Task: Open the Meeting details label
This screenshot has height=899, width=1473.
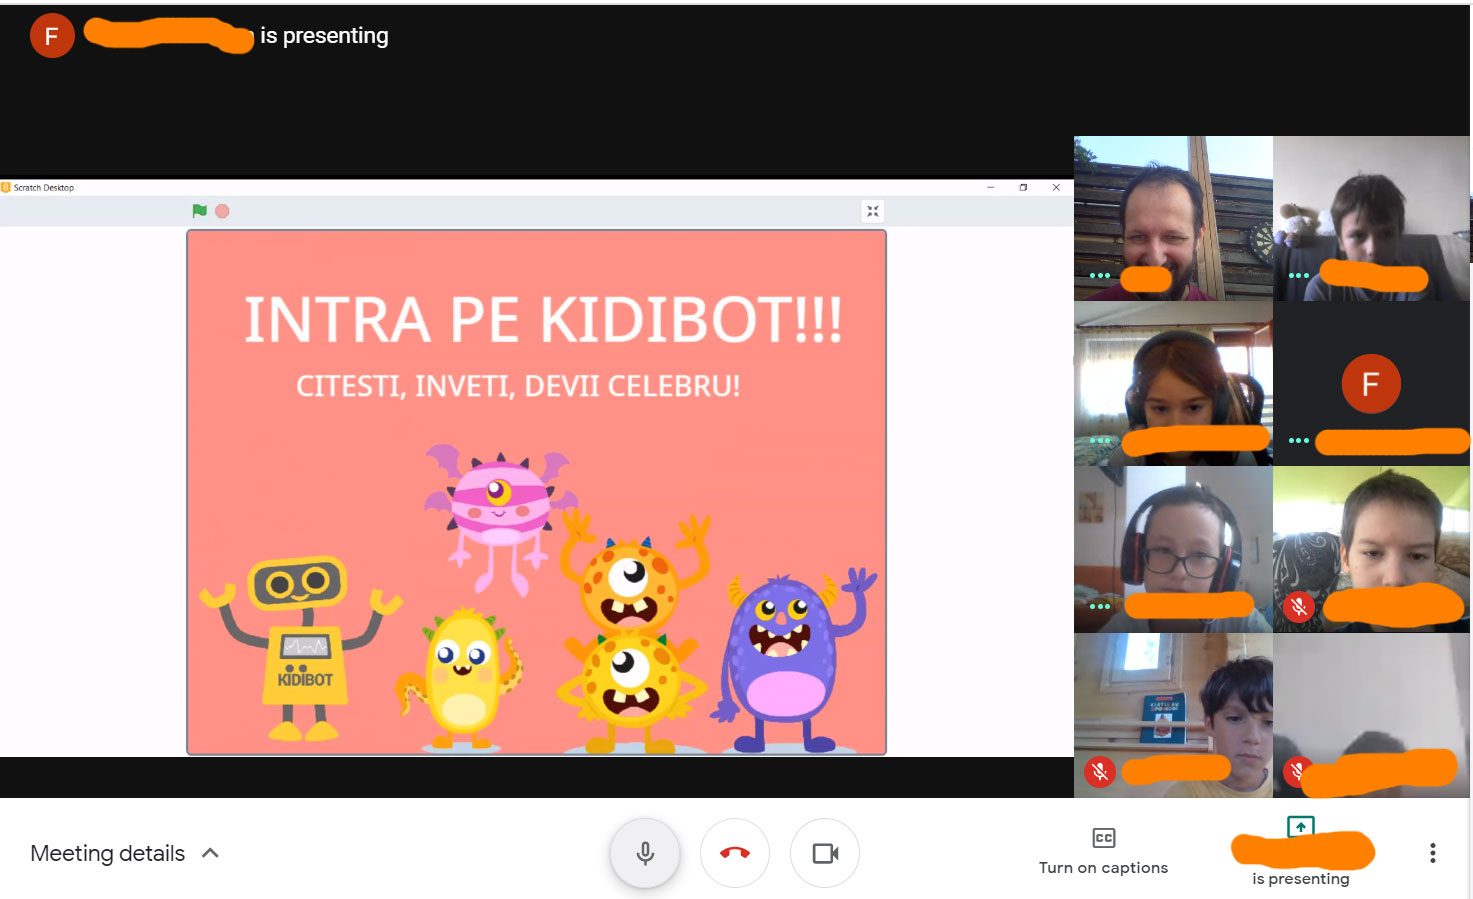Action: [x=108, y=853]
